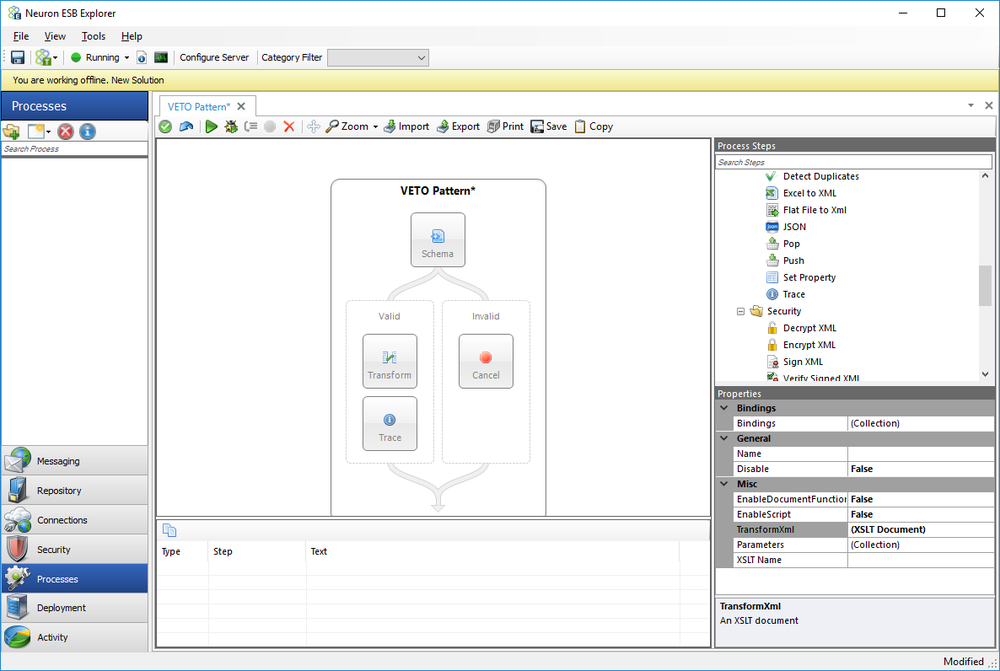Click the green play arrow to test process
Viewport: 1000px width, 671px height.
pos(211,126)
